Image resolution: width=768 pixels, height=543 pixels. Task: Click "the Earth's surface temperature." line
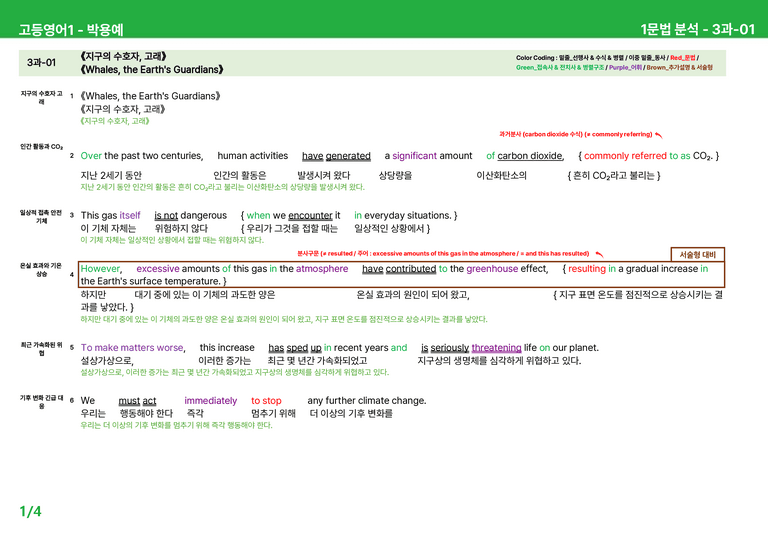coord(150,281)
